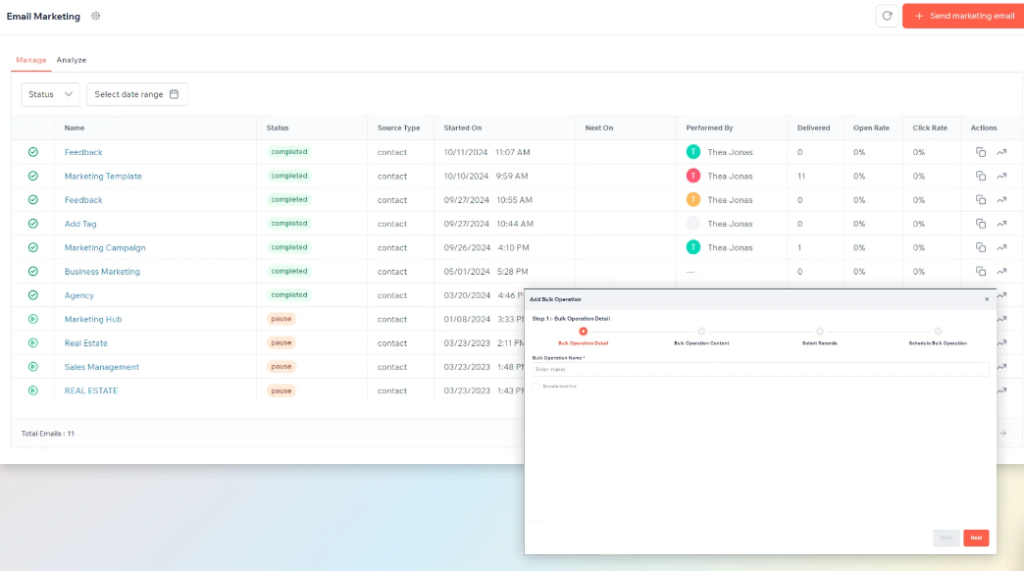Open analytics trend icon for Marketing Template row

click(1002, 176)
